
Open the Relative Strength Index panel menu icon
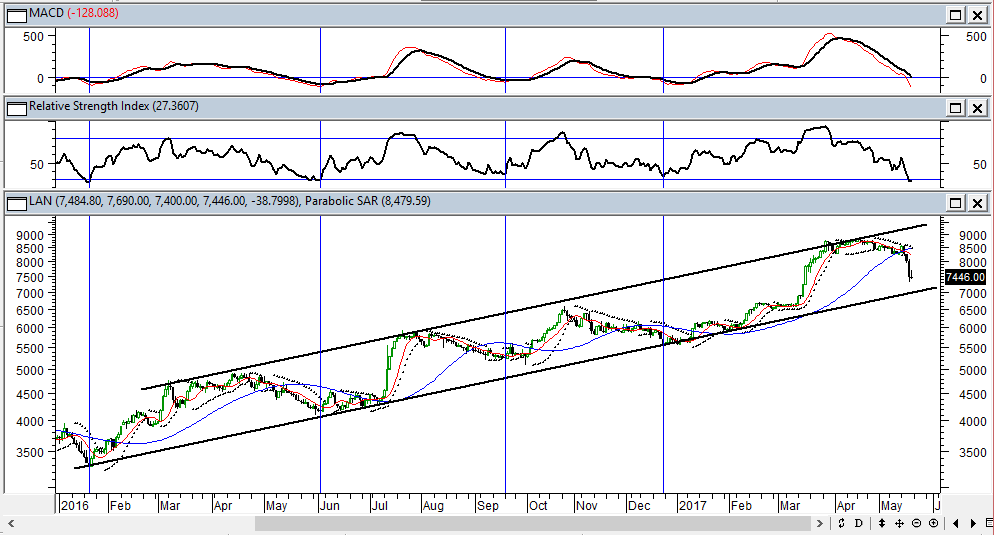click(x=15, y=106)
